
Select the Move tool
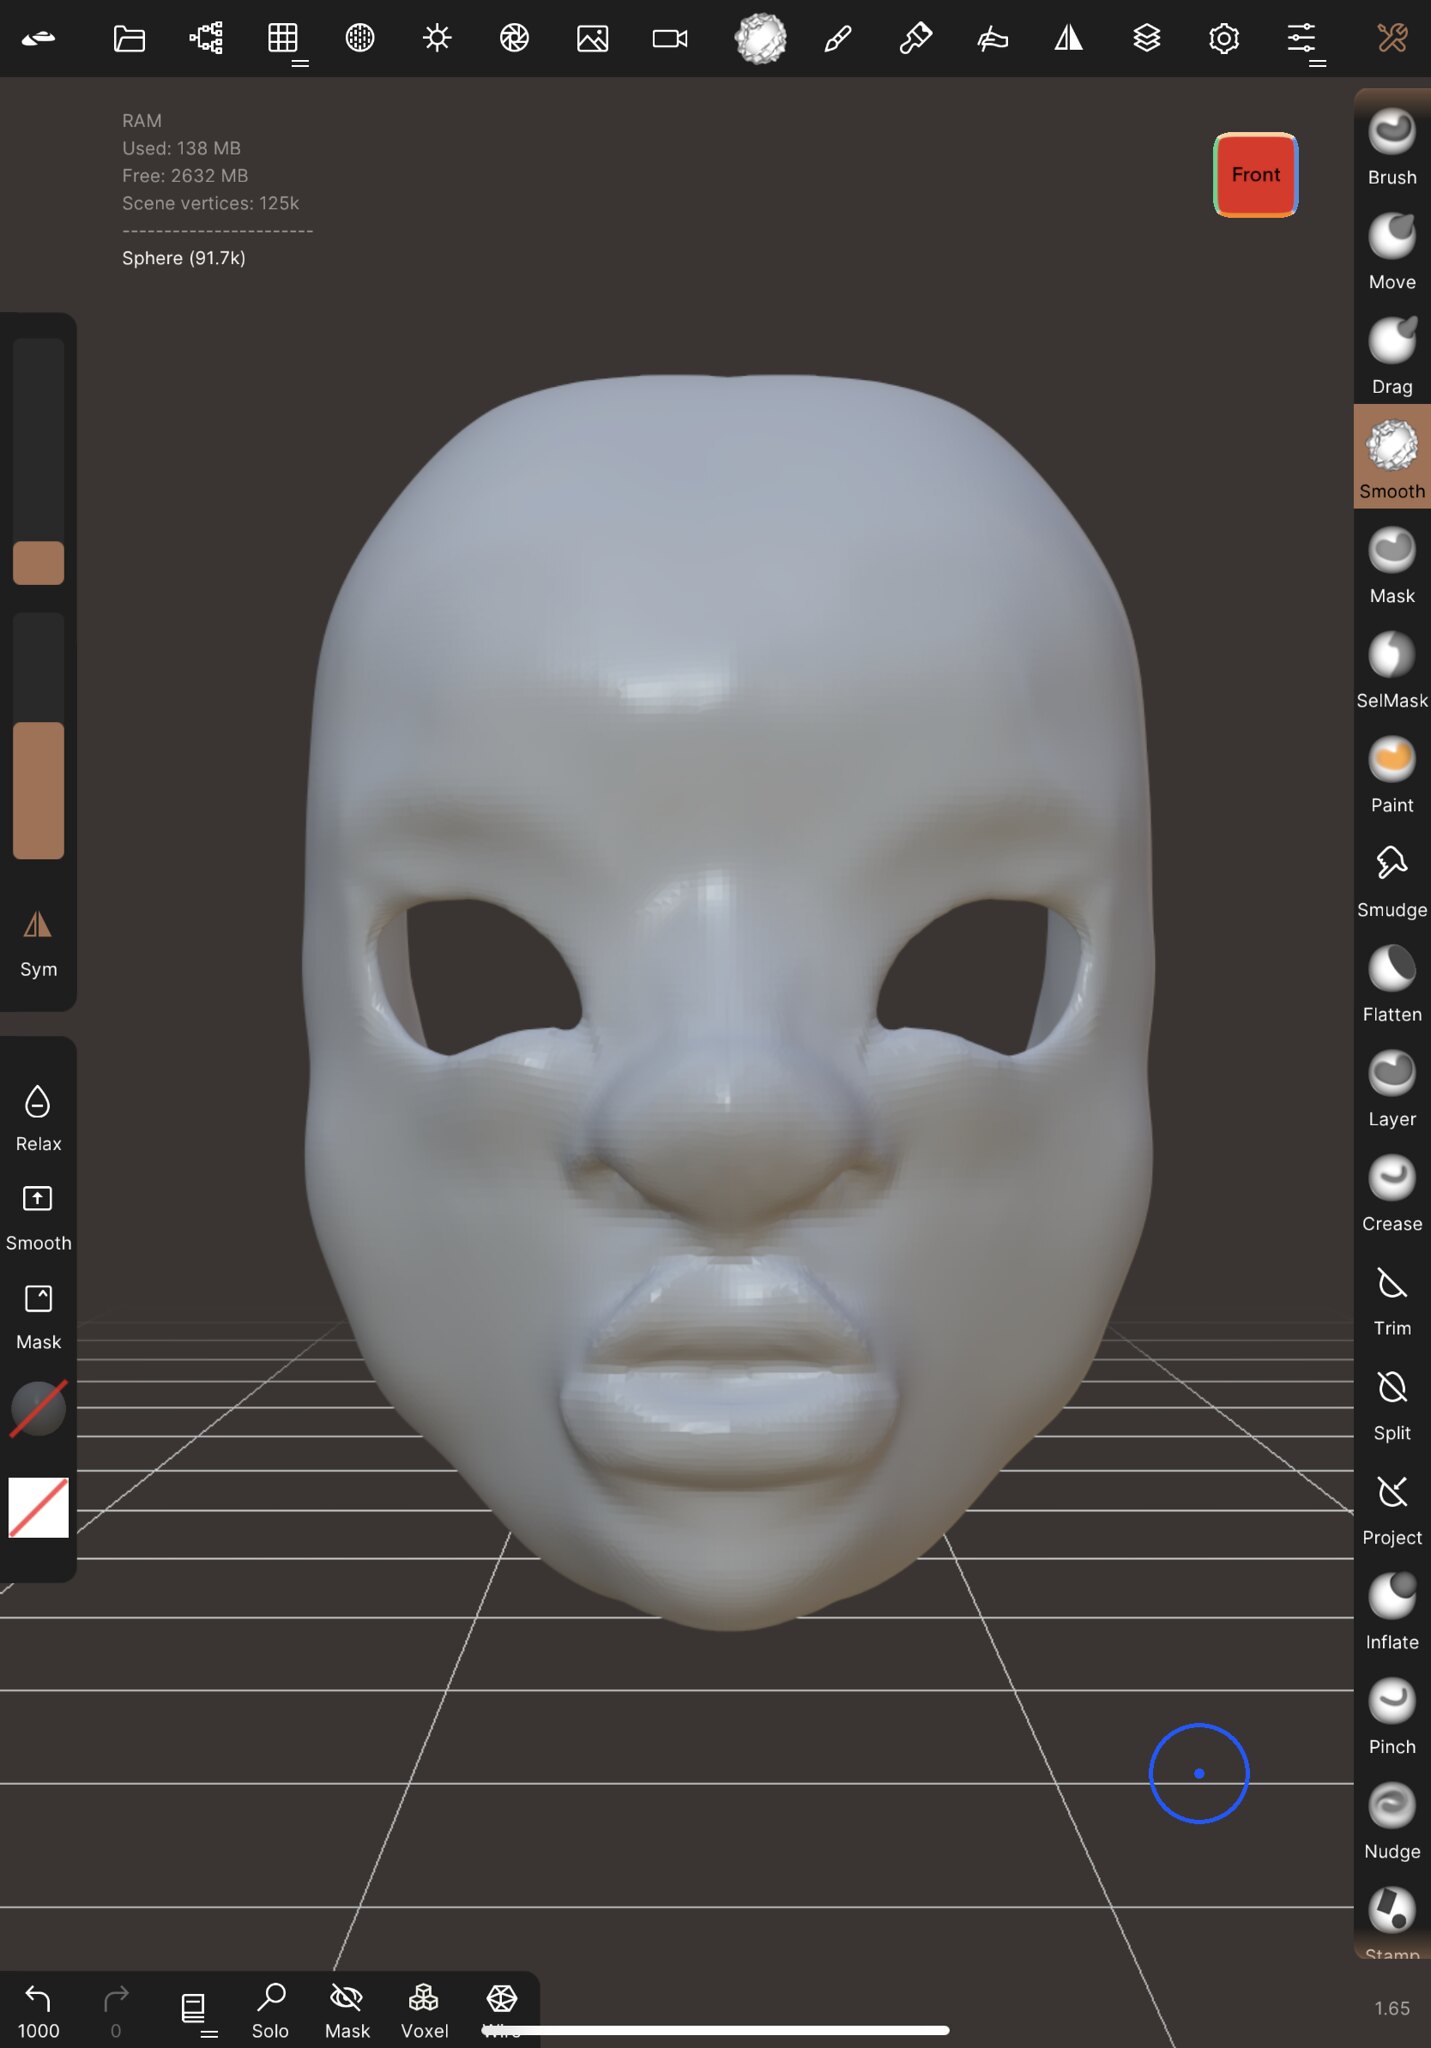click(x=1391, y=251)
